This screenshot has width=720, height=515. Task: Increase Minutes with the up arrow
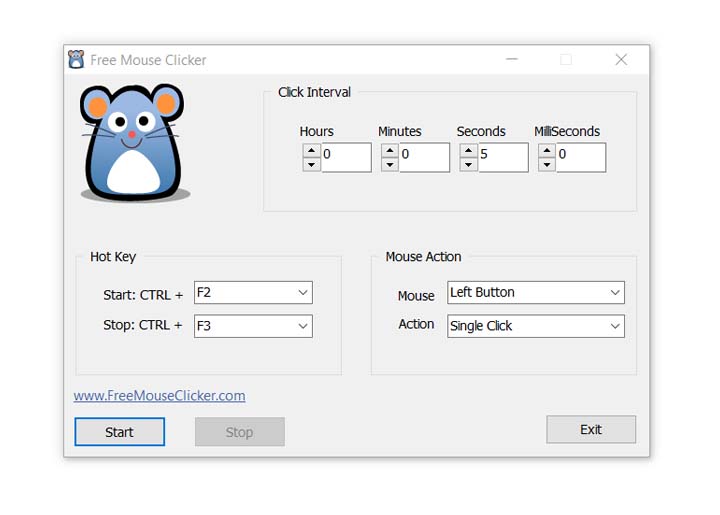pyautogui.click(x=390, y=151)
